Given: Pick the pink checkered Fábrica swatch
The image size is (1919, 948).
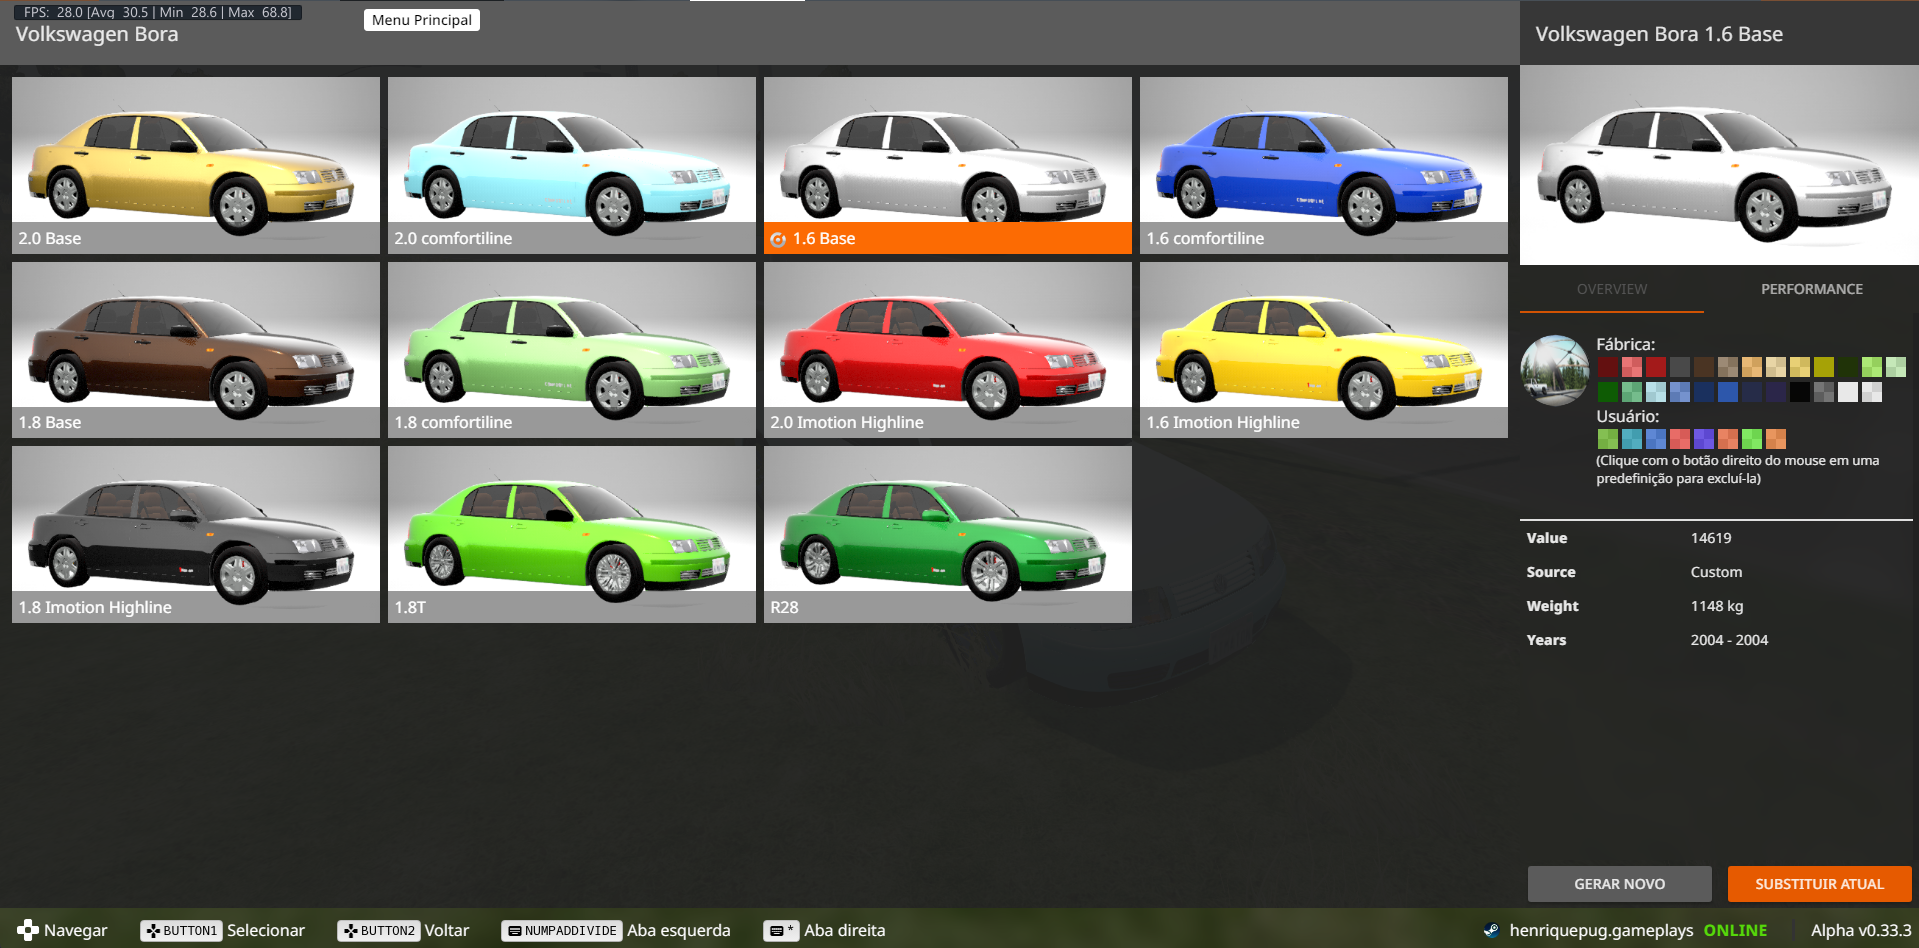Looking at the screenshot, I should click(x=1632, y=367).
